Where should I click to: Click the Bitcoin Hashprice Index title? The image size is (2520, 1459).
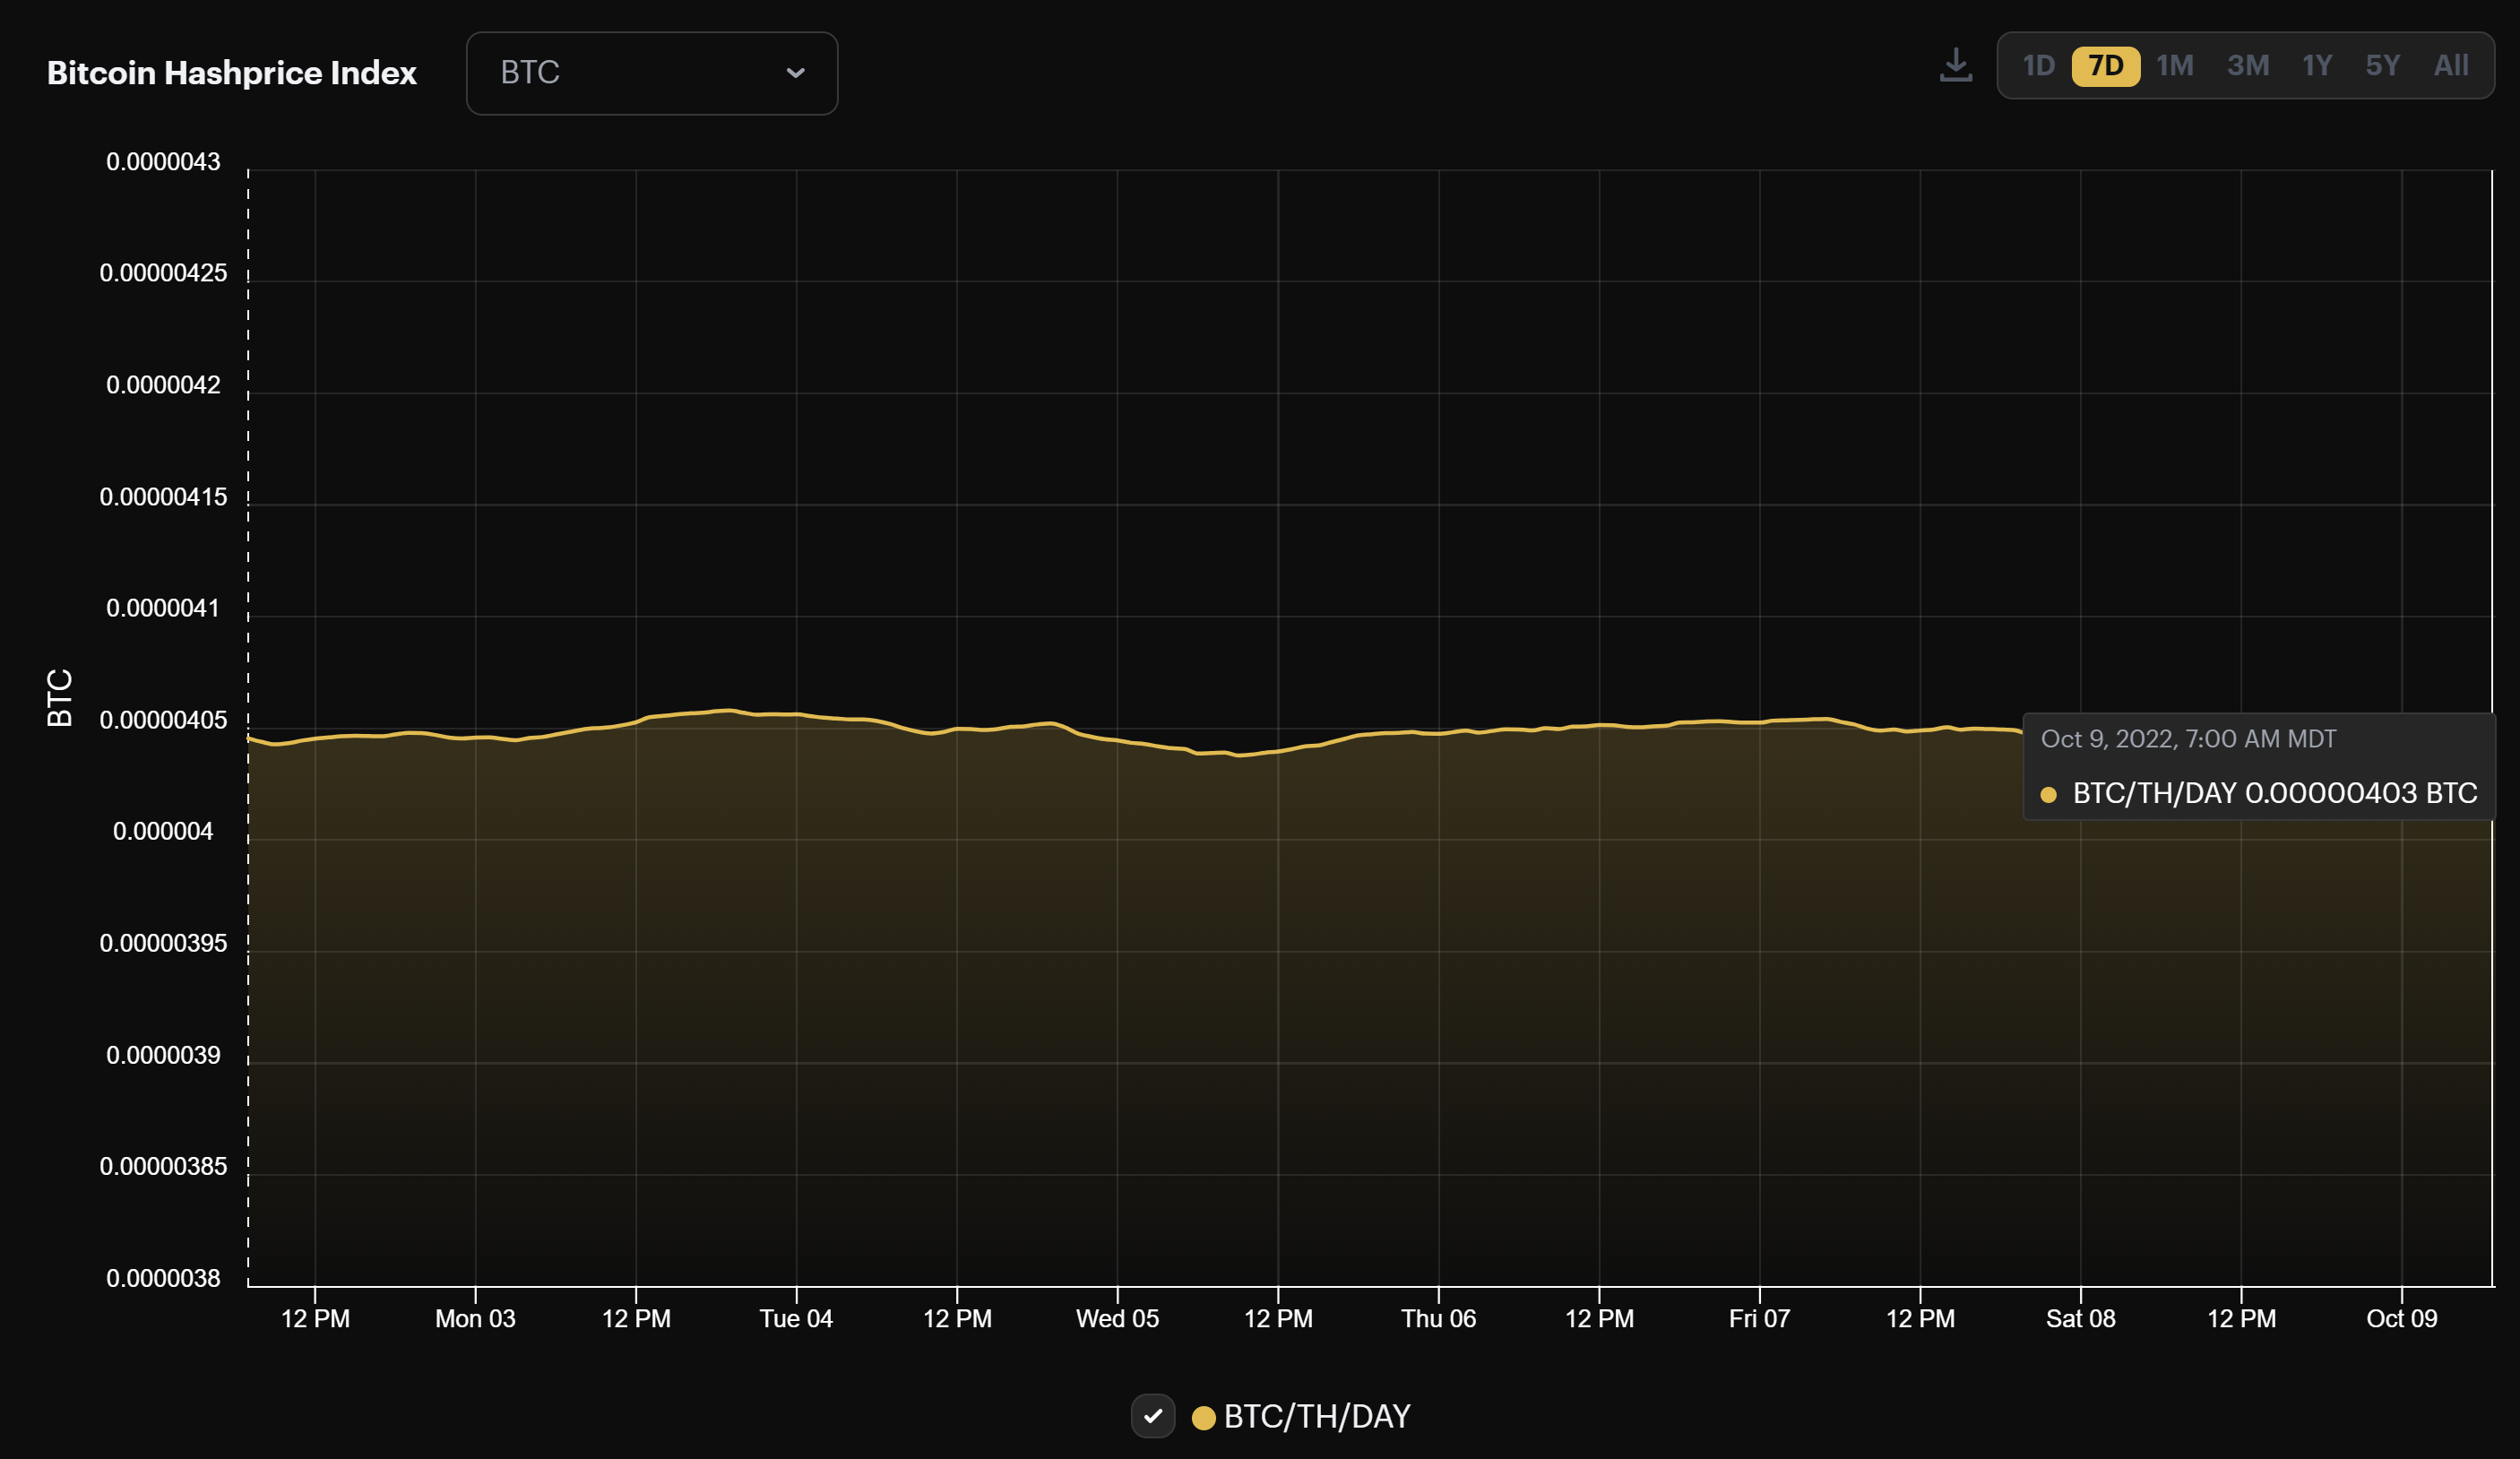coord(231,73)
